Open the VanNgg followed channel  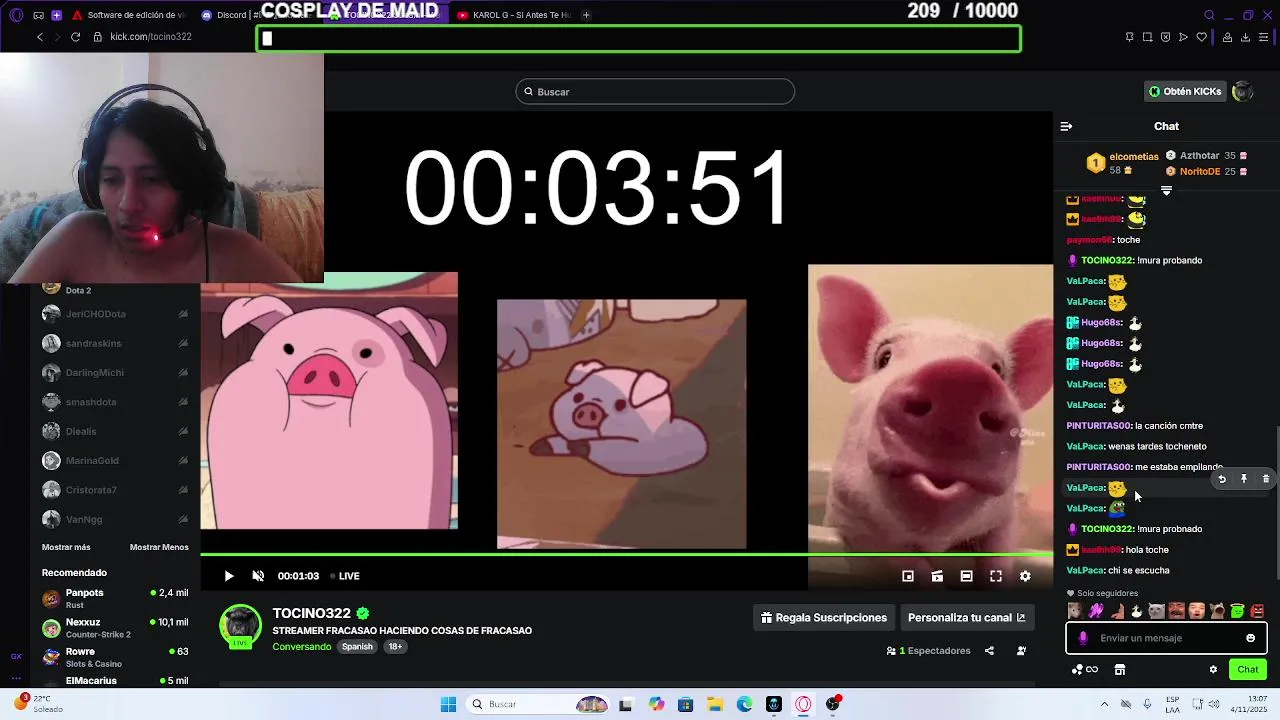(x=115, y=519)
